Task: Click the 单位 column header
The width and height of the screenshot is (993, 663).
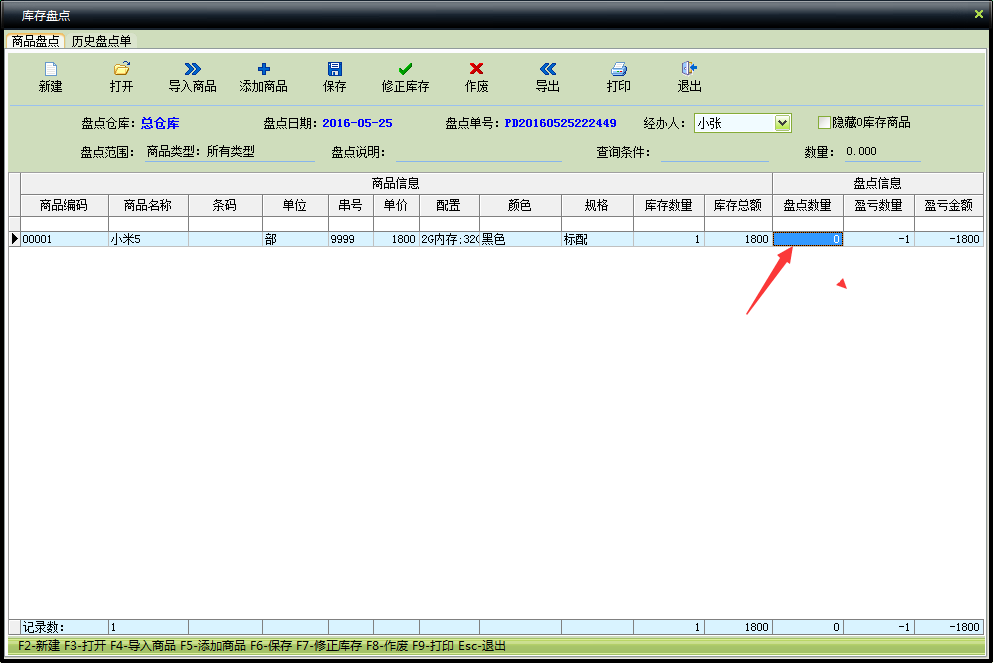Action: [x=295, y=205]
